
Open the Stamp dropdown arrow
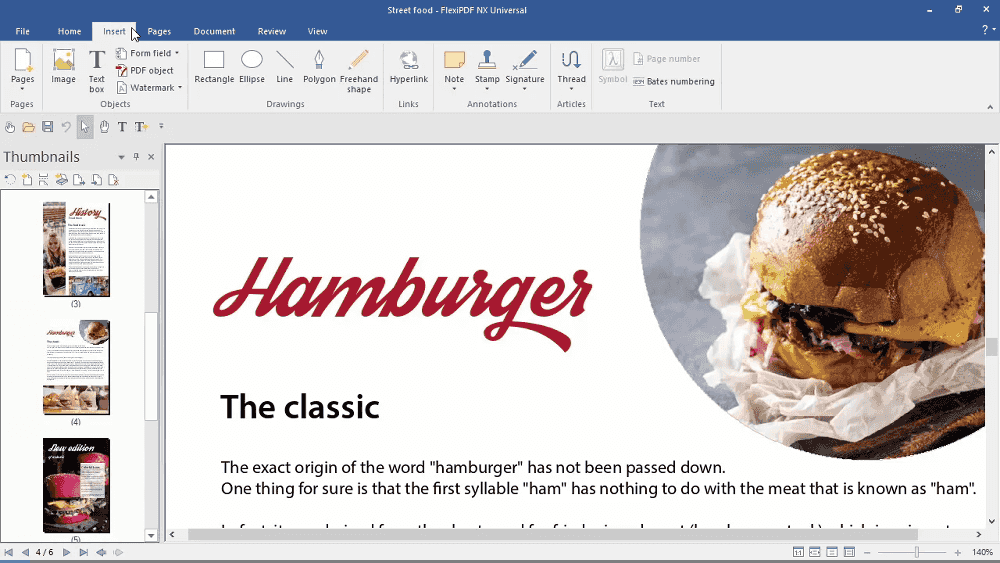coord(487,89)
